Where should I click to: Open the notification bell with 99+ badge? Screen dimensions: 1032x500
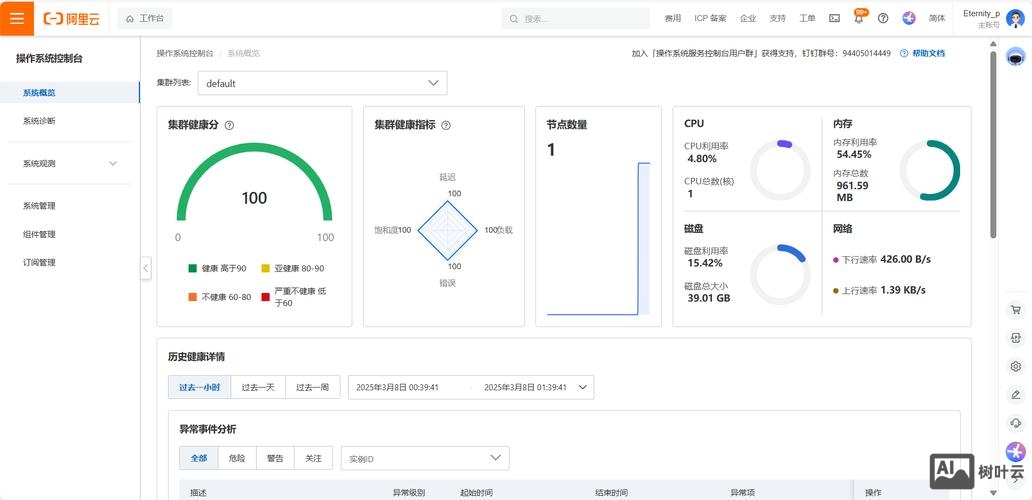(x=859, y=18)
